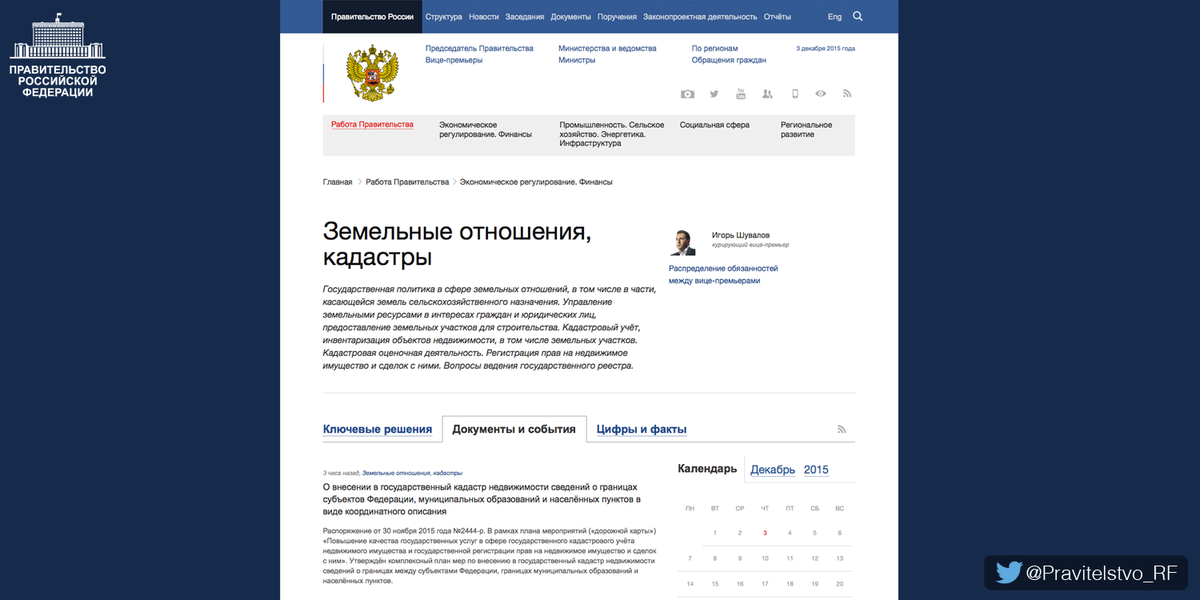The width and height of the screenshot is (1200, 600).
Task: Select Заседания in the top bar
Action: pos(525,17)
